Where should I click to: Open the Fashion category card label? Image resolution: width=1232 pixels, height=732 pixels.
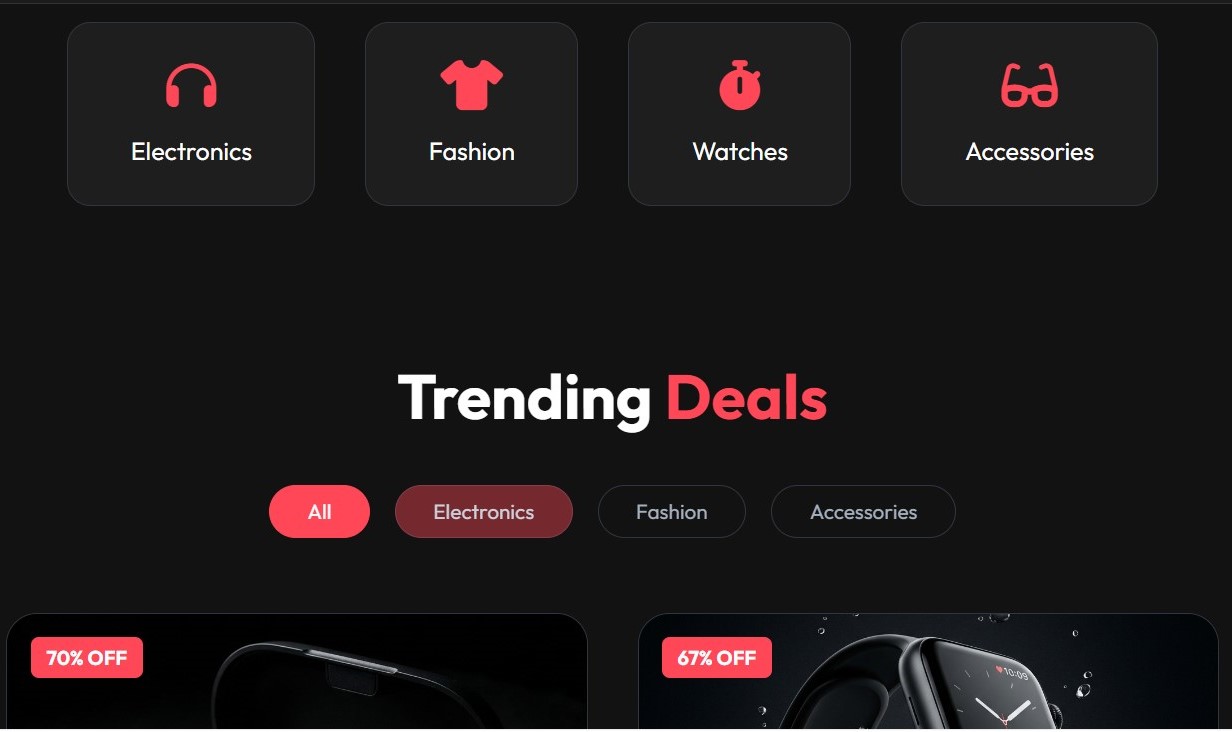coord(472,152)
